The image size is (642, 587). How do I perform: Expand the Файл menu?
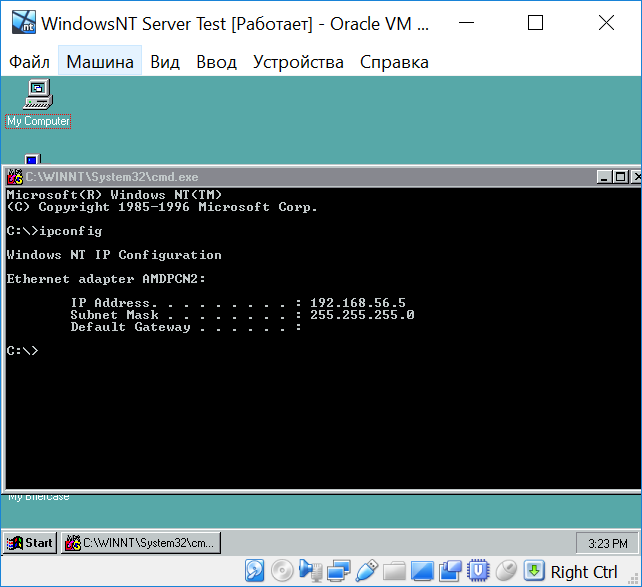[29, 62]
